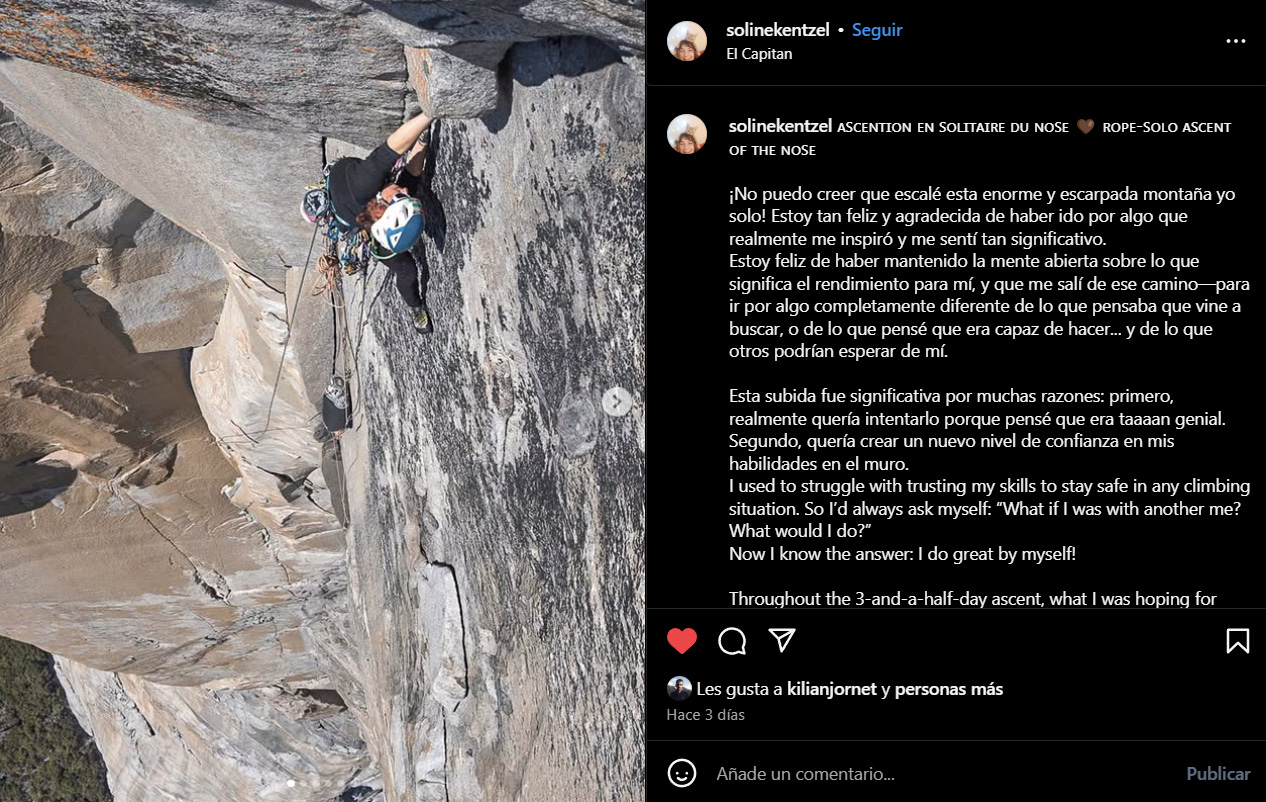Open avatar beside caption text
This screenshot has height=802, width=1266.
(687, 134)
